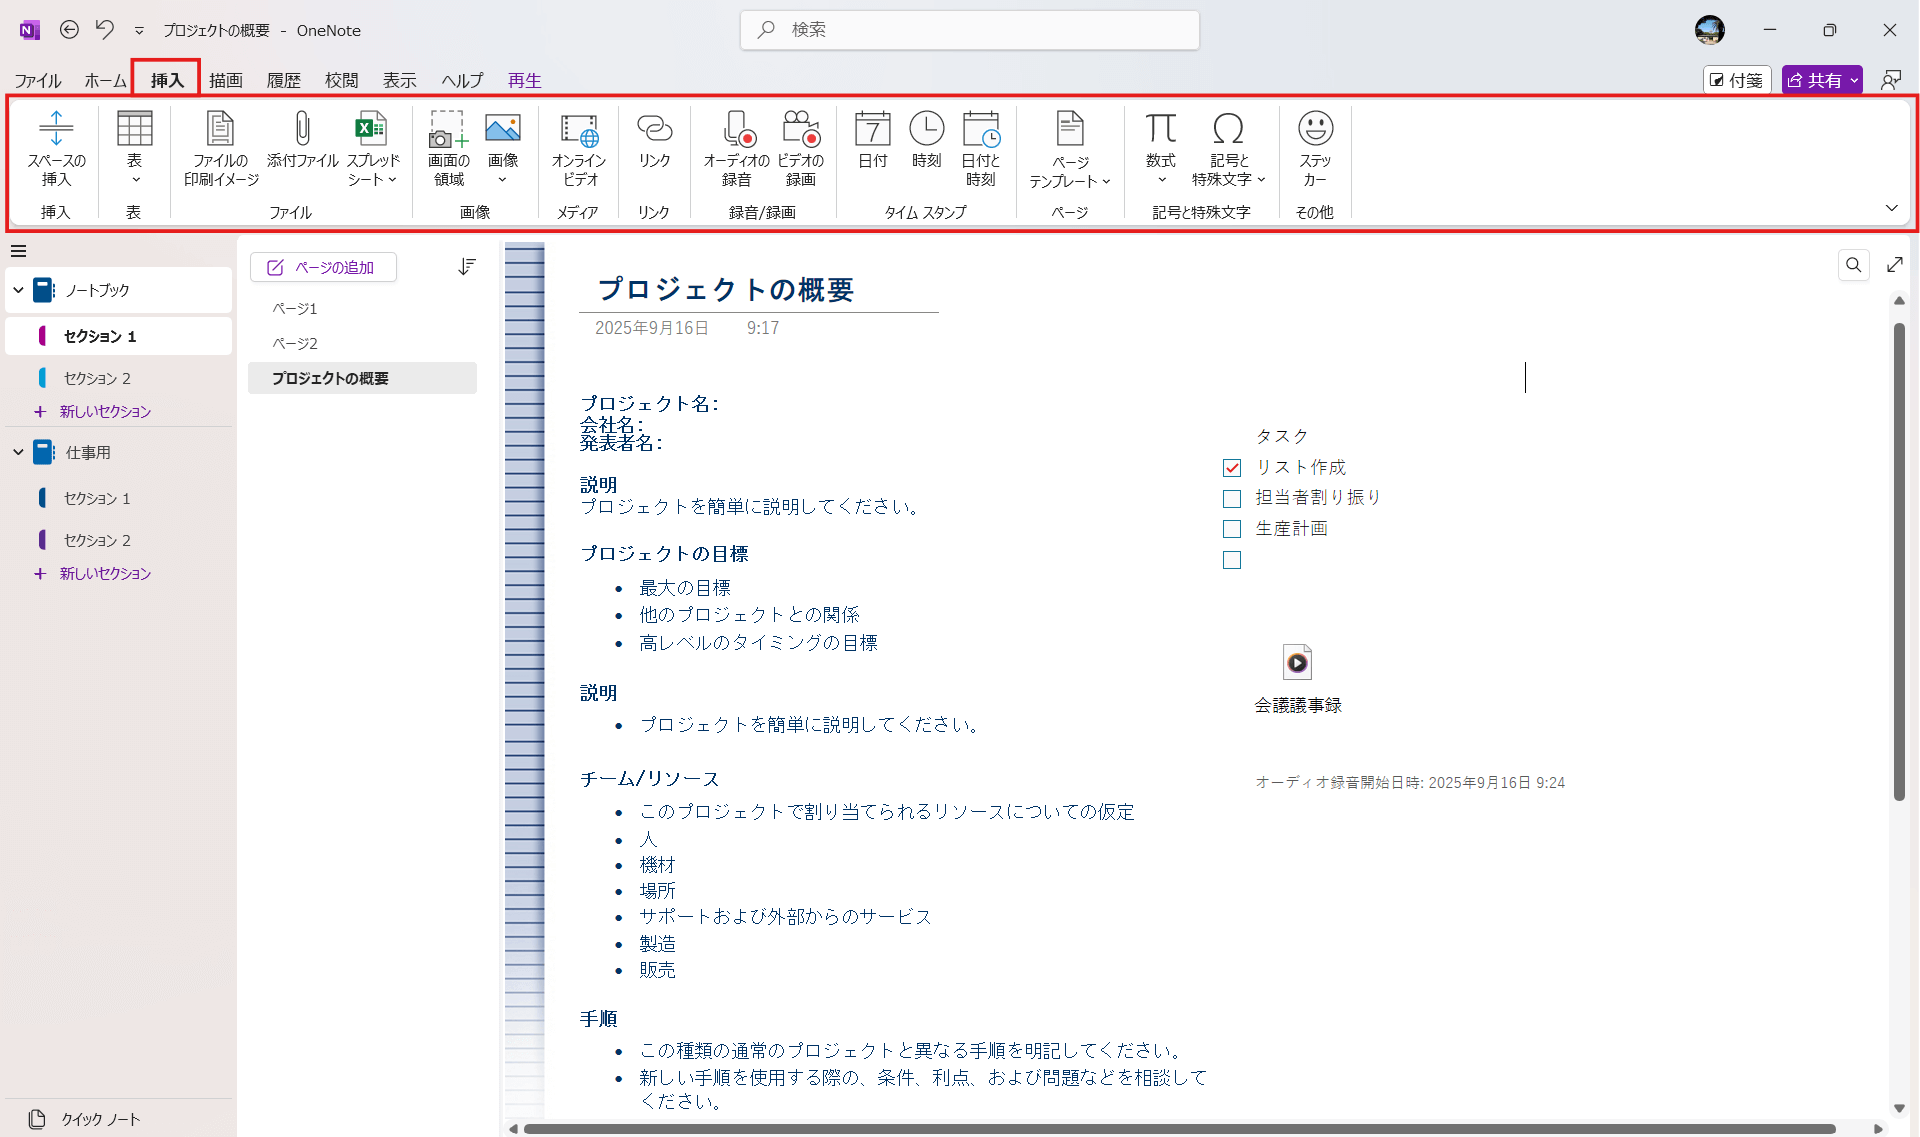Click the search (検索) box in title bar

coord(970,30)
